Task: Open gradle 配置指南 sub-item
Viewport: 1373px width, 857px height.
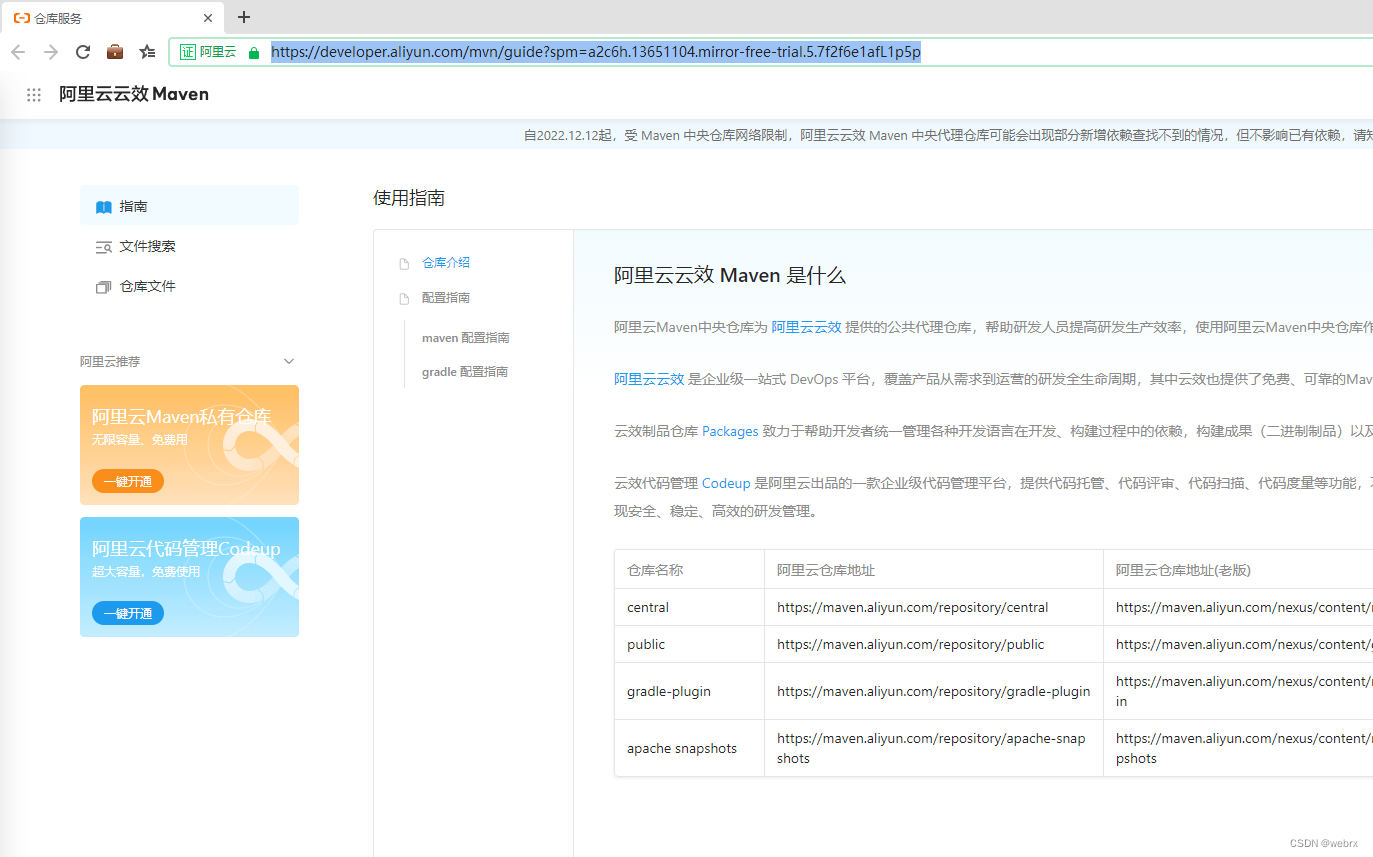Action: coord(465,372)
